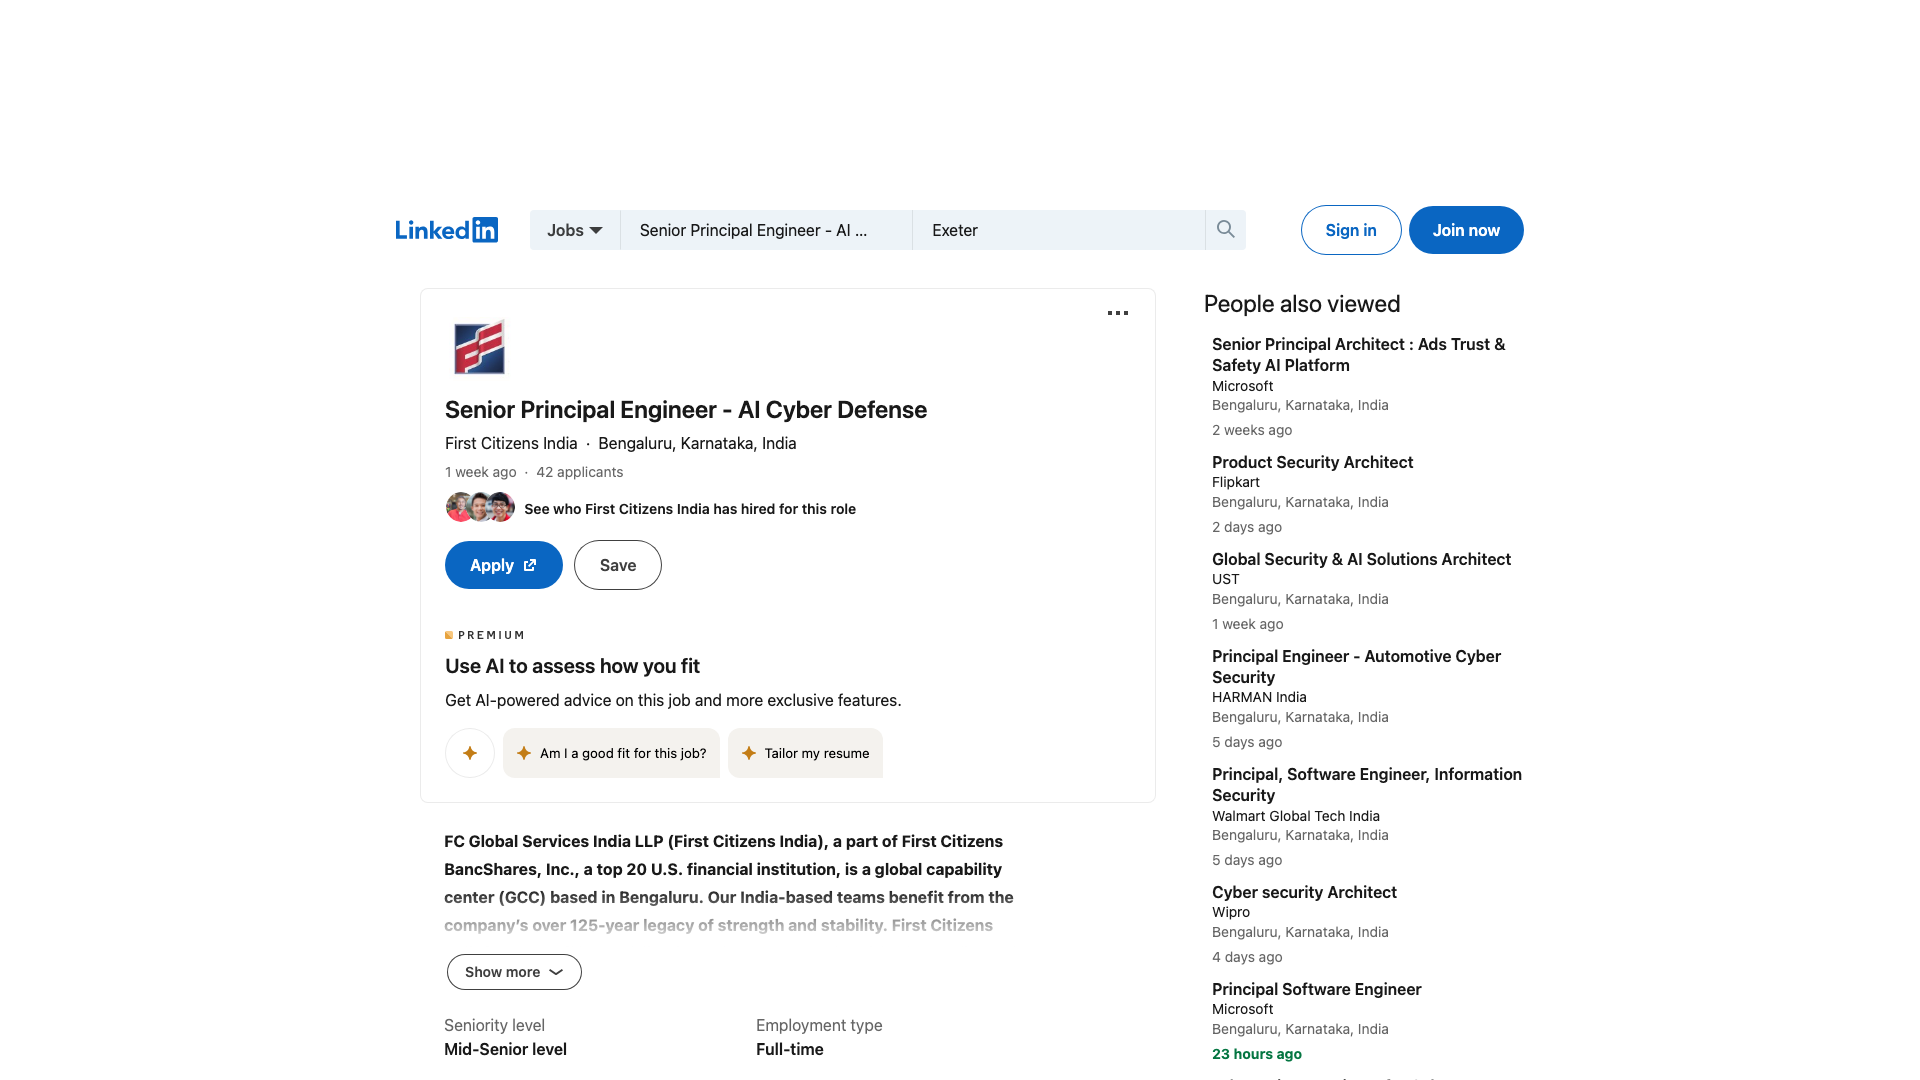The width and height of the screenshot is (1920, 1080).
Task: Click the '23 hours ago' timestamp
Action: pos(1257,1054)
